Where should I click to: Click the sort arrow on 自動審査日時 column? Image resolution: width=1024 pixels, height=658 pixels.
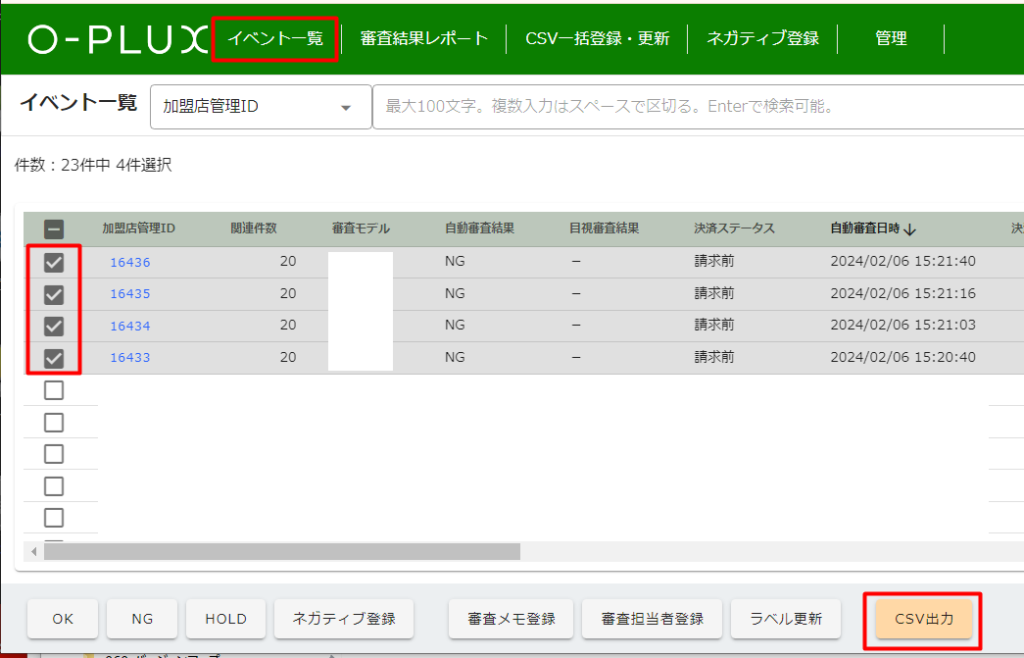909,229
